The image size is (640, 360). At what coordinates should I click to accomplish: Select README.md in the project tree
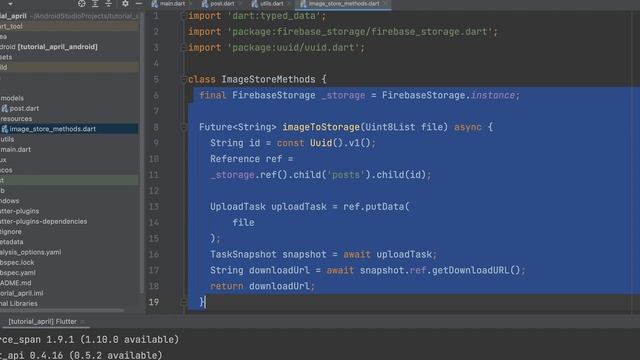coord(16,283)
